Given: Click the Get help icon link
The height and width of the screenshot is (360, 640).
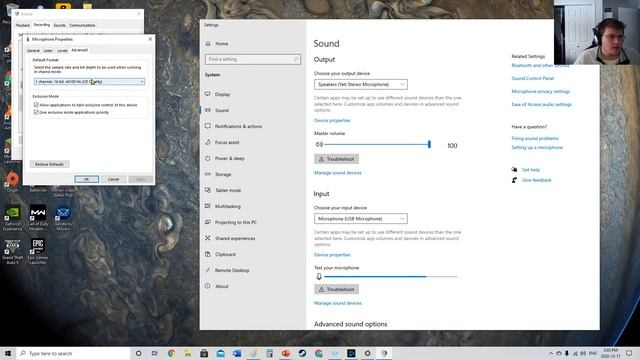Looking at the screenshot, I should point(514,169).
